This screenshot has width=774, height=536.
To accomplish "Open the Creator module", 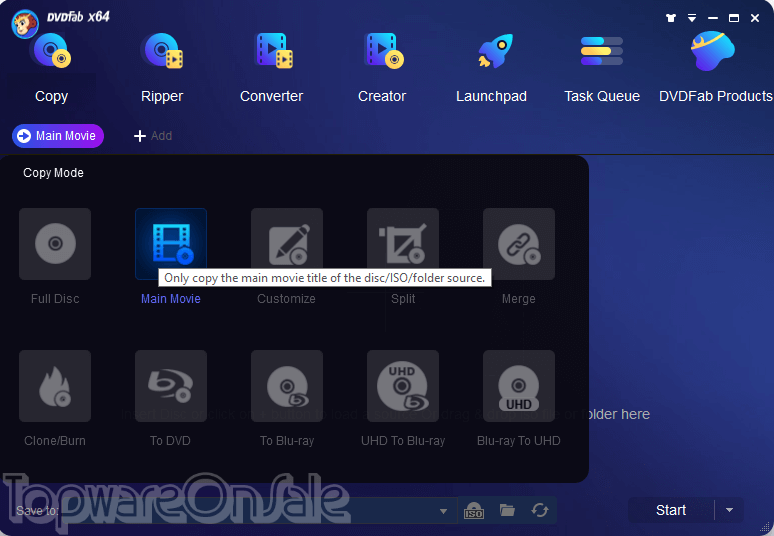I will click(x=382, y=68).
